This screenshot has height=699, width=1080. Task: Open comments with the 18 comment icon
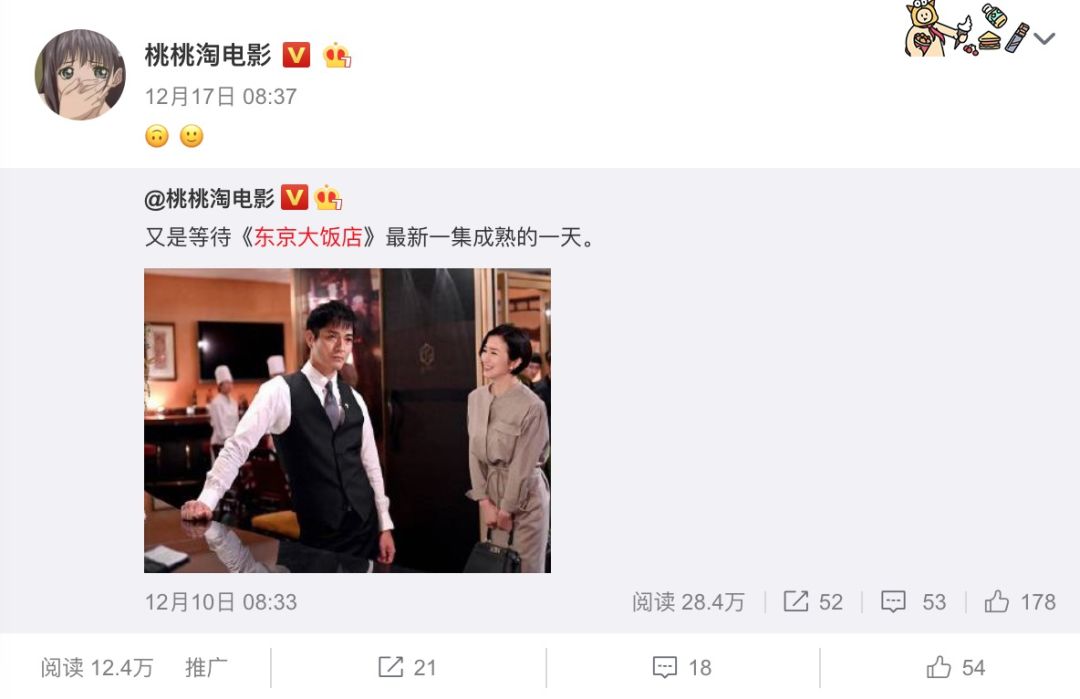pyautogui.click(x=665, y=667)
